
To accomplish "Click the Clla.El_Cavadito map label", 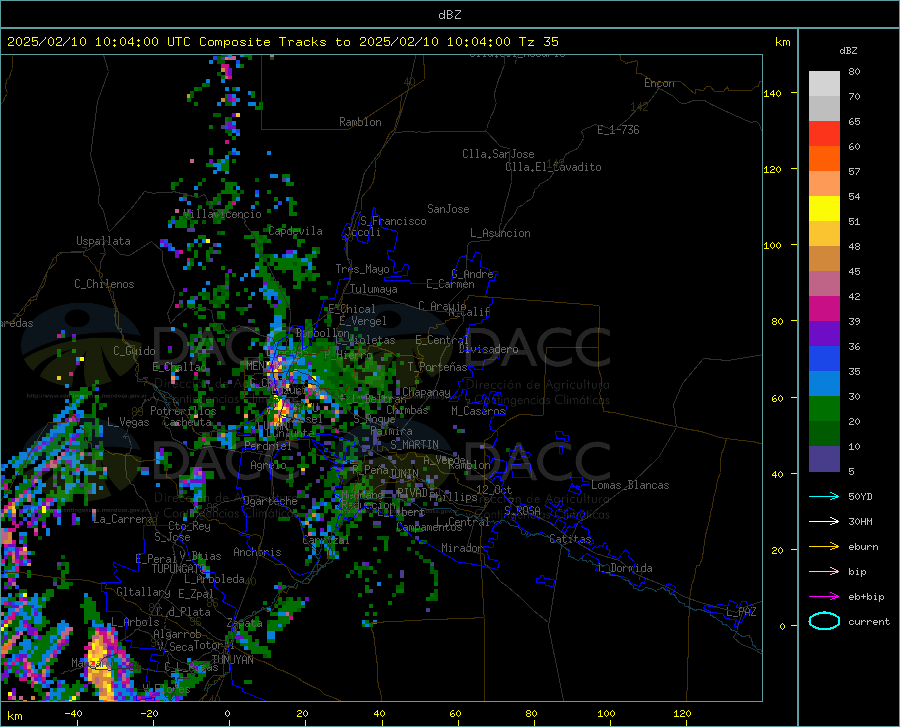I will coord(553,167).
